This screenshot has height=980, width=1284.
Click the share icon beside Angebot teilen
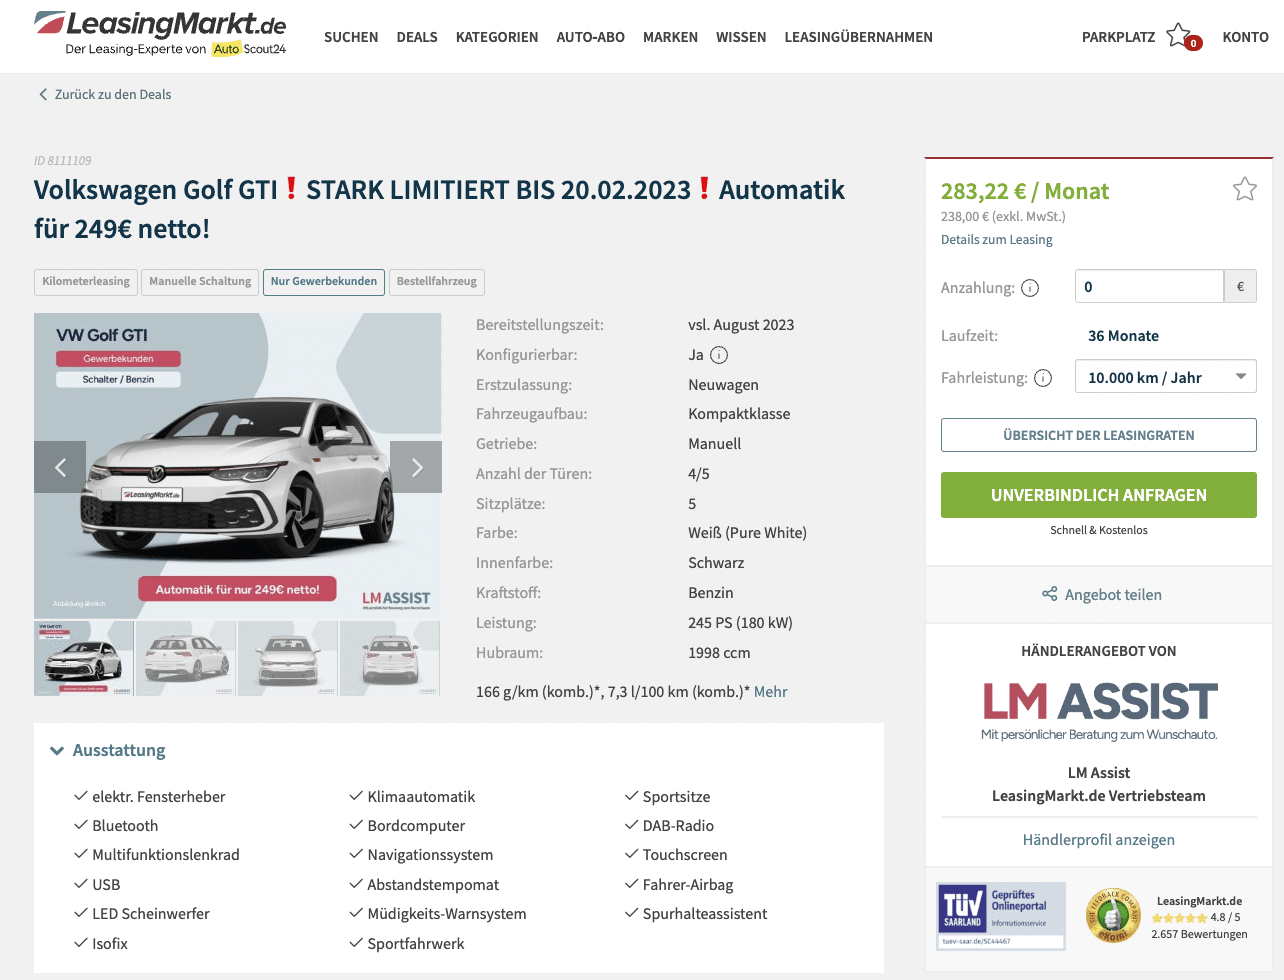click(1049, 594)
